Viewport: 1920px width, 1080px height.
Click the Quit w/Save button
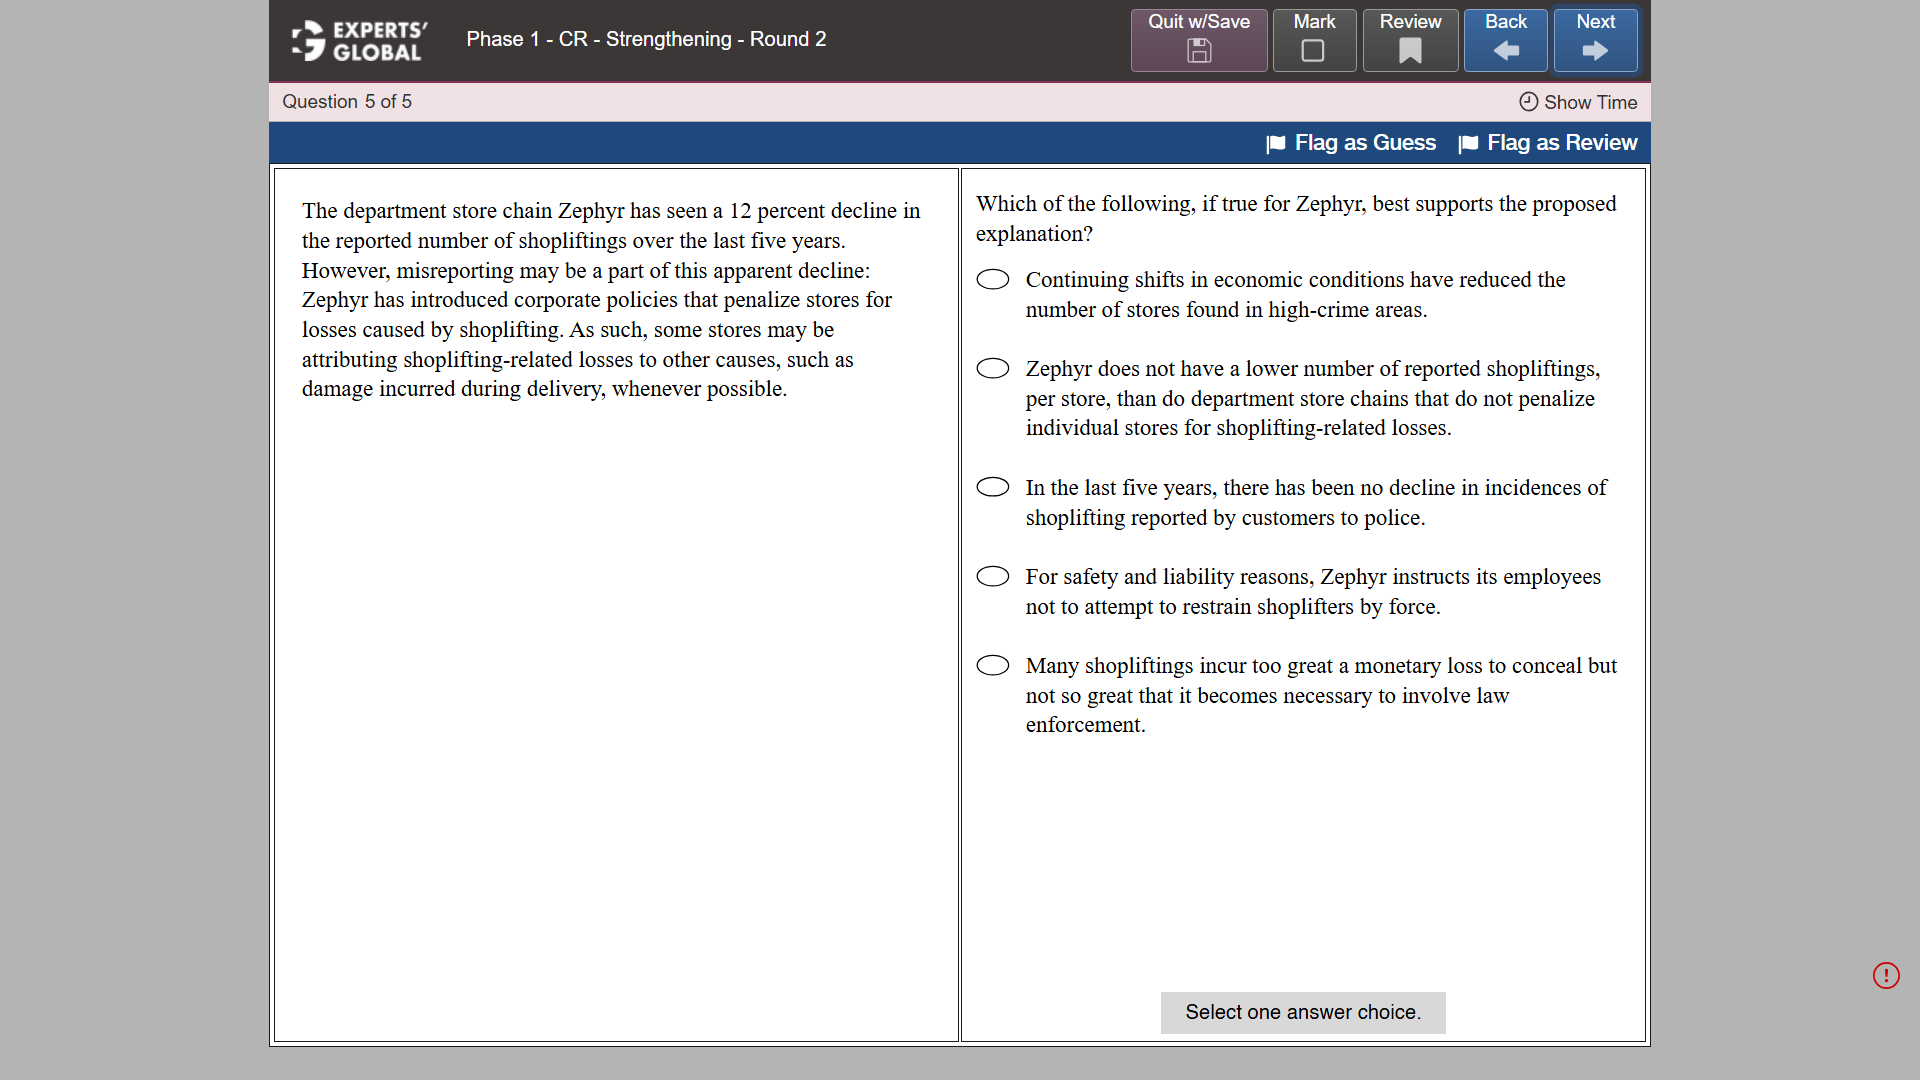click(1198, 40)
